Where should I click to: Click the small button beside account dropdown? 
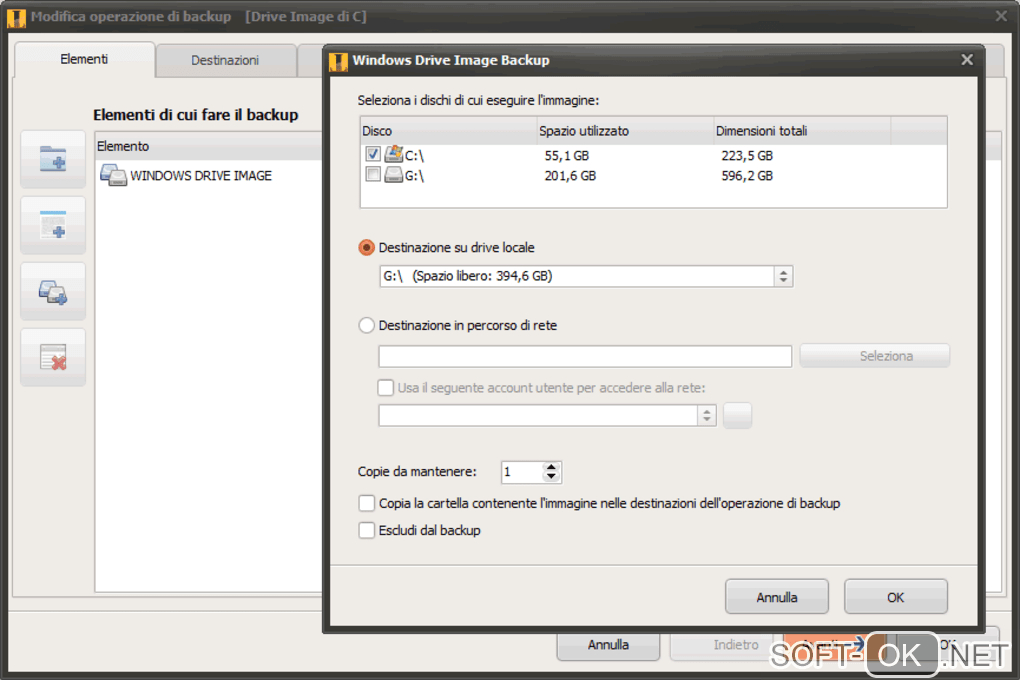pyautogui.click(x=738, y=415)
